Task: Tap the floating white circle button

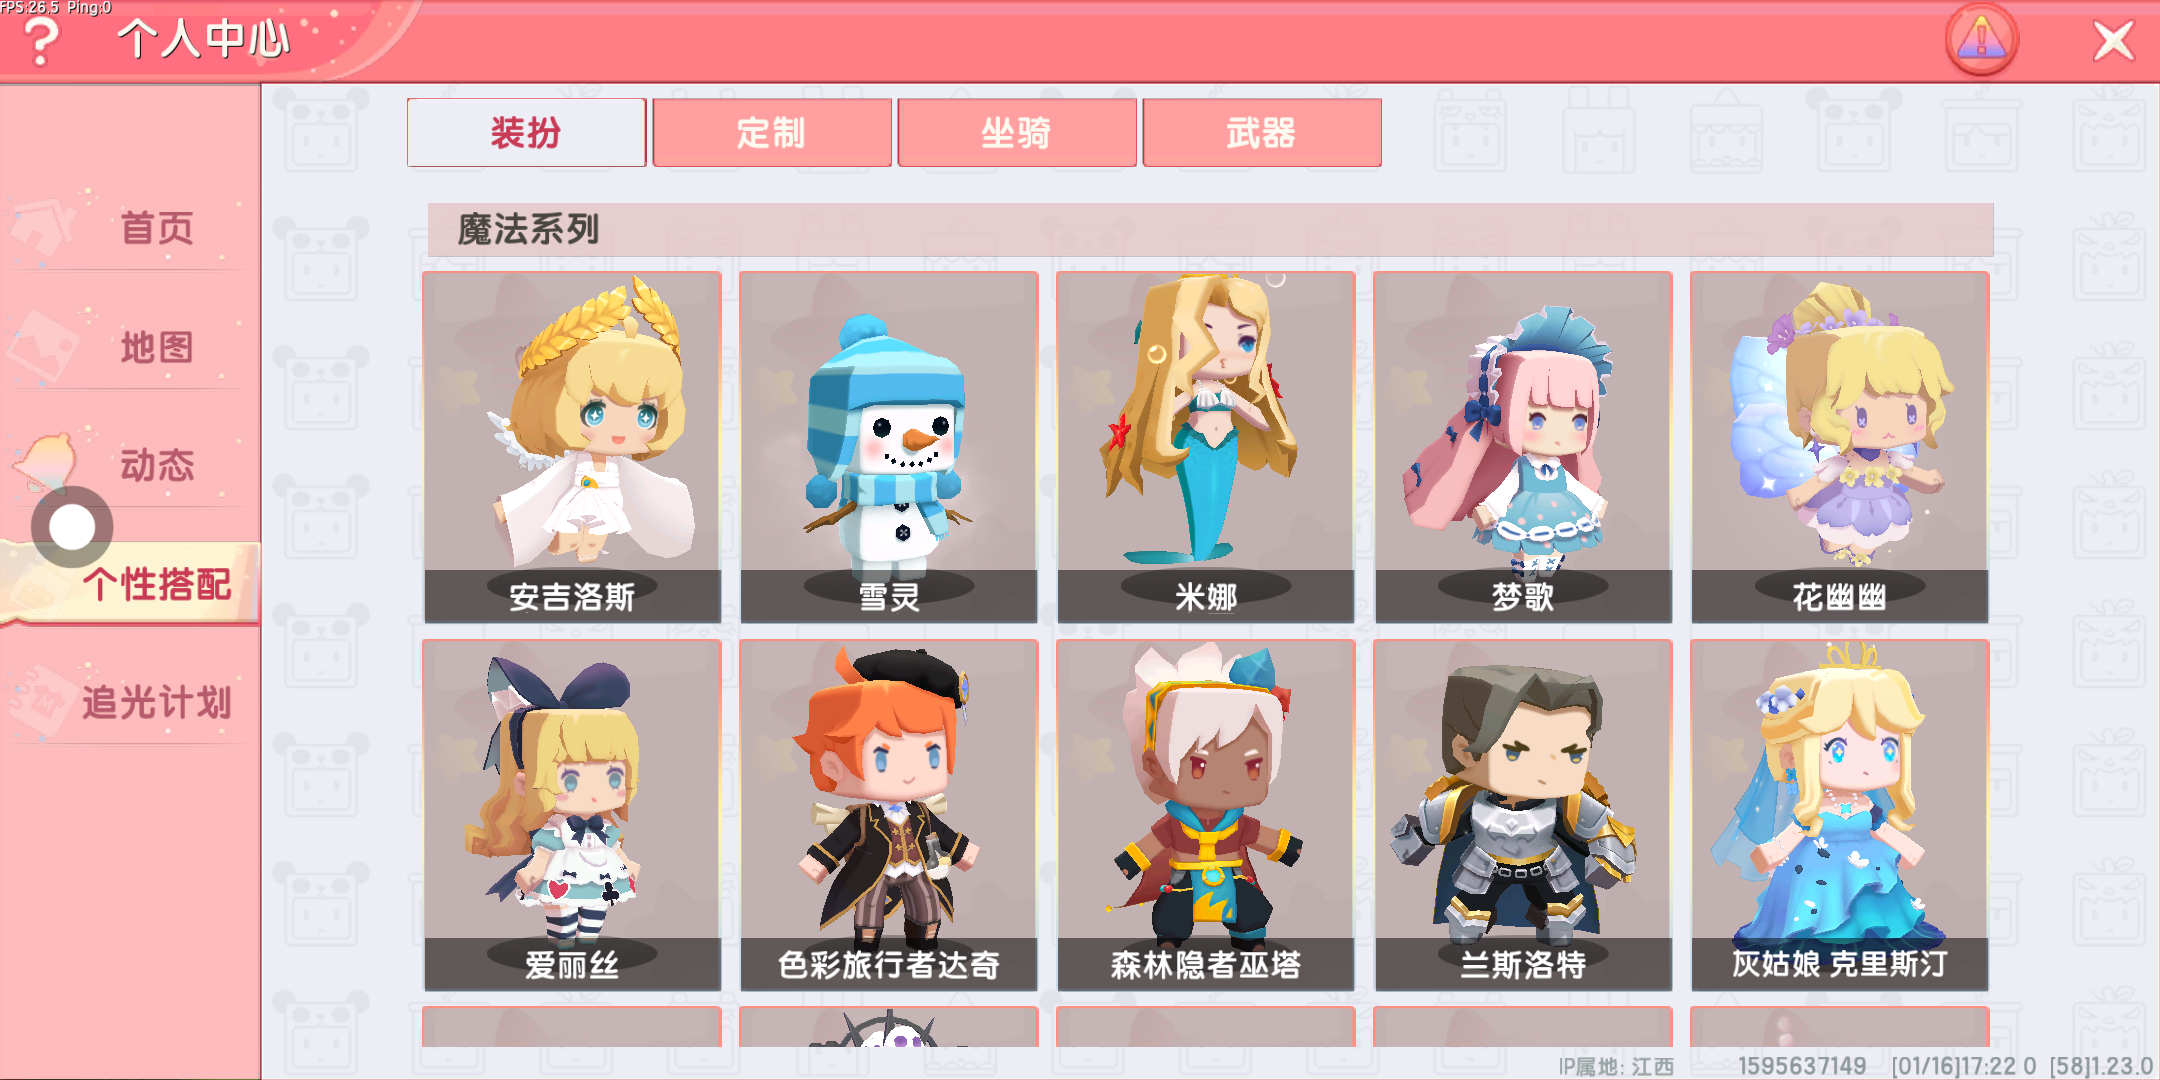Action: tap(72, 527)
